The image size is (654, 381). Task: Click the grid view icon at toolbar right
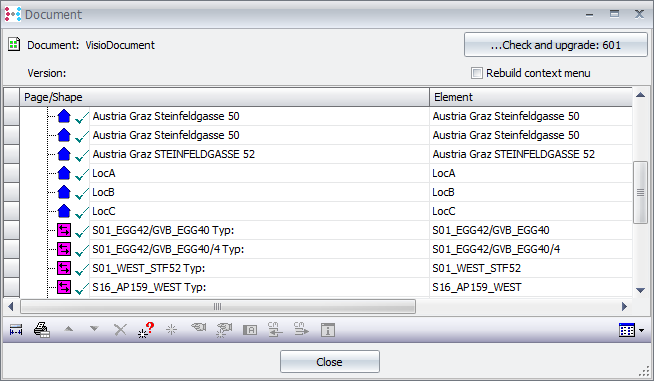tap(627, 330)
